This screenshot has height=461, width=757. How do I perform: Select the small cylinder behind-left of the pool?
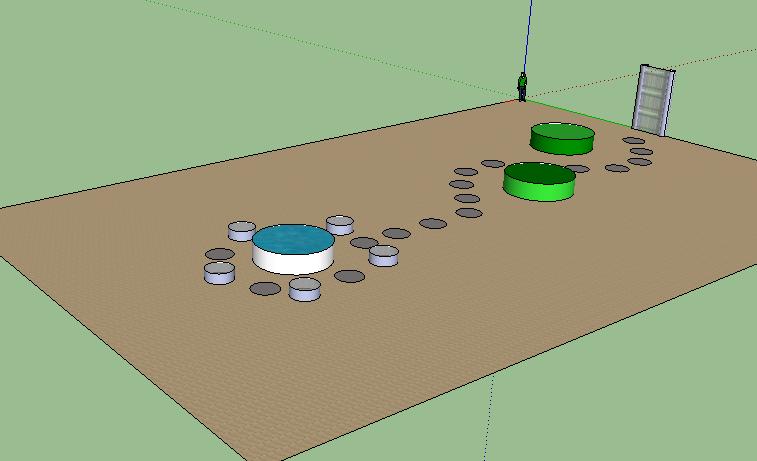(x=241, y=231)
